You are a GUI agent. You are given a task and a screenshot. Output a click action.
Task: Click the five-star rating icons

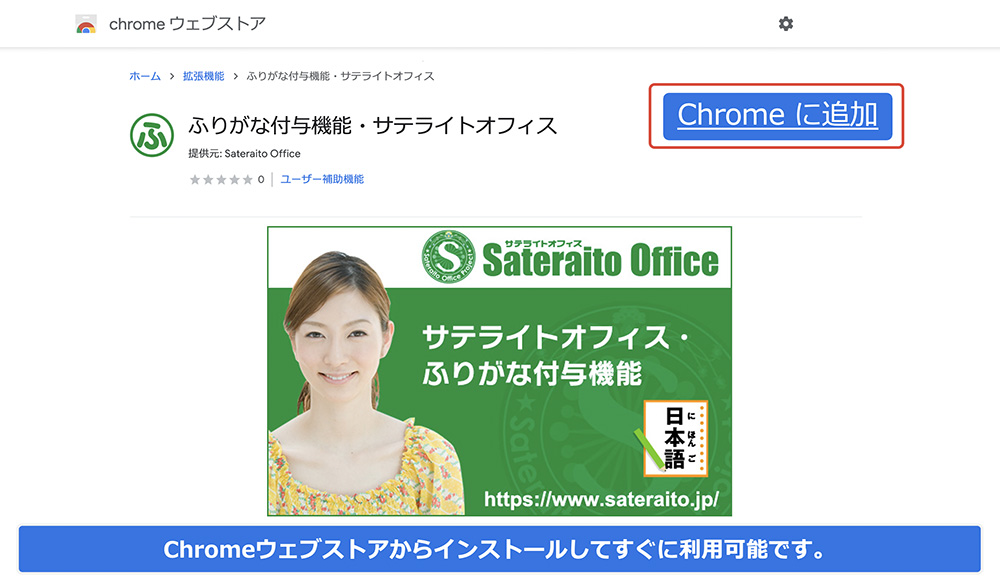point(221,180)
